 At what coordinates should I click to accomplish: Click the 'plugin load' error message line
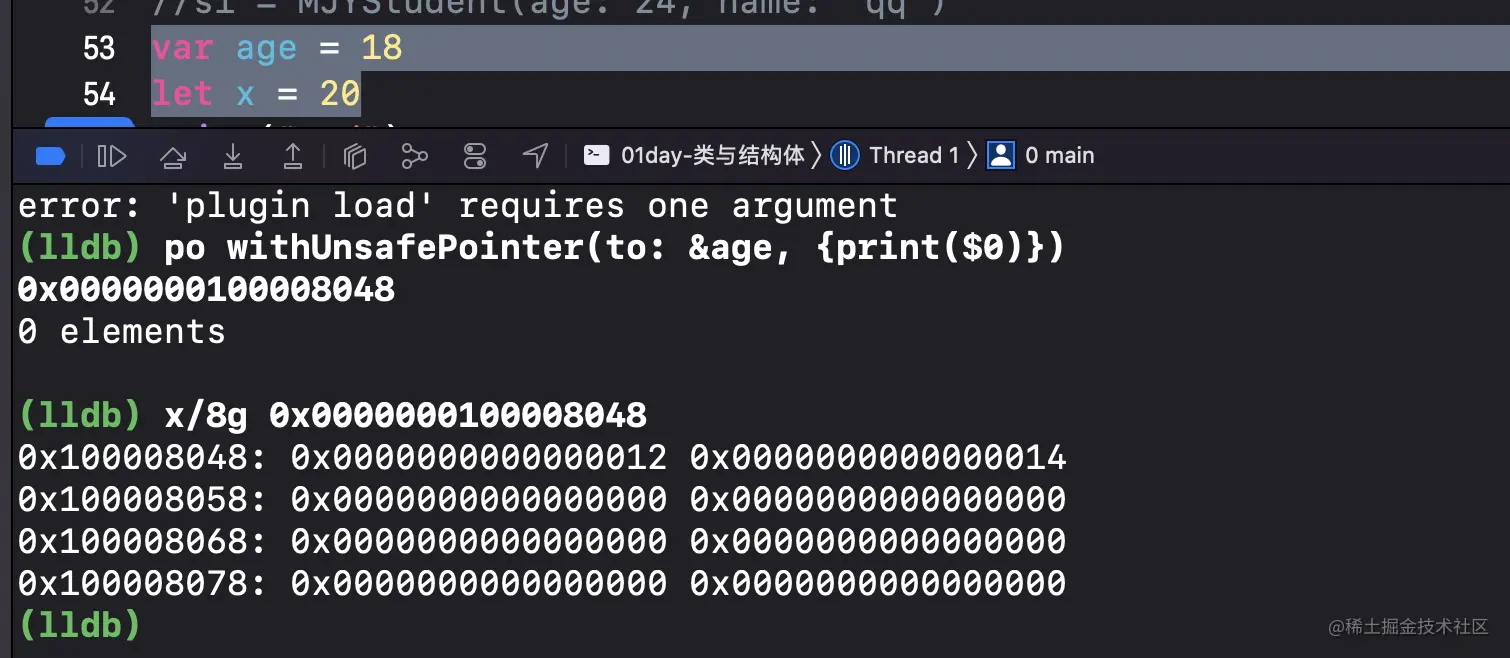tap(458, 206)
